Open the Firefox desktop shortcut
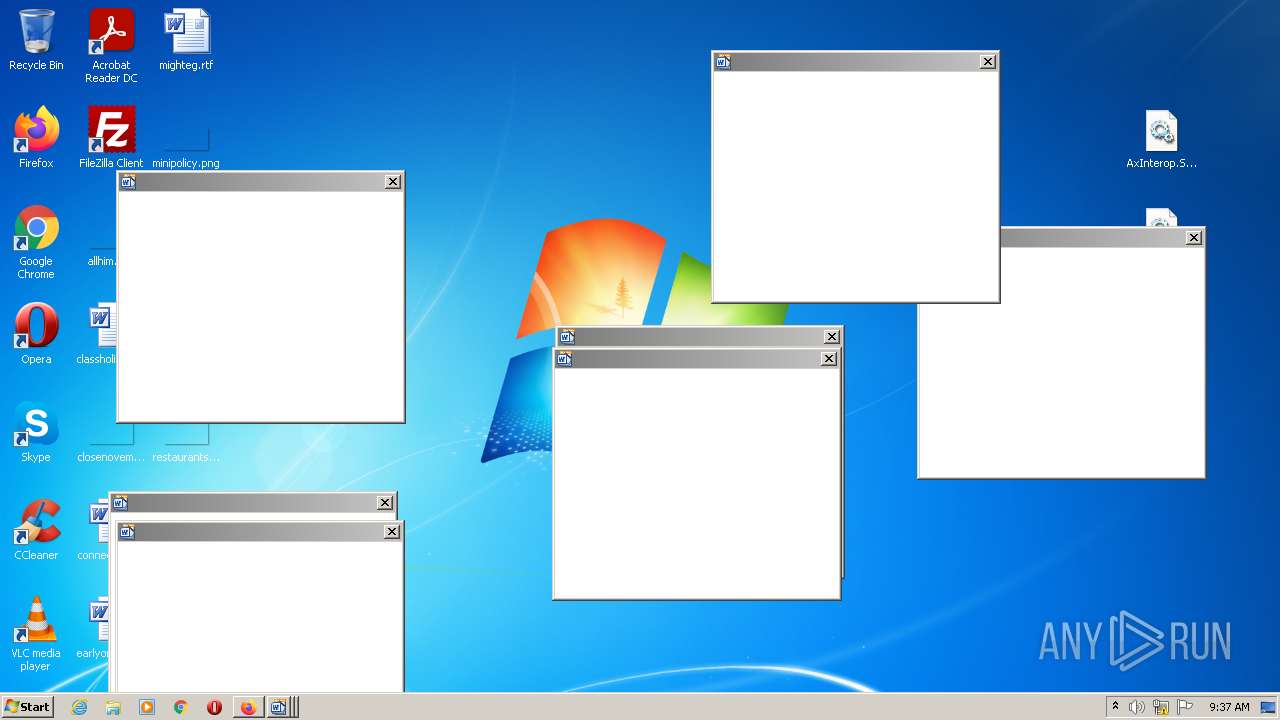 click(x=36, y=138)
